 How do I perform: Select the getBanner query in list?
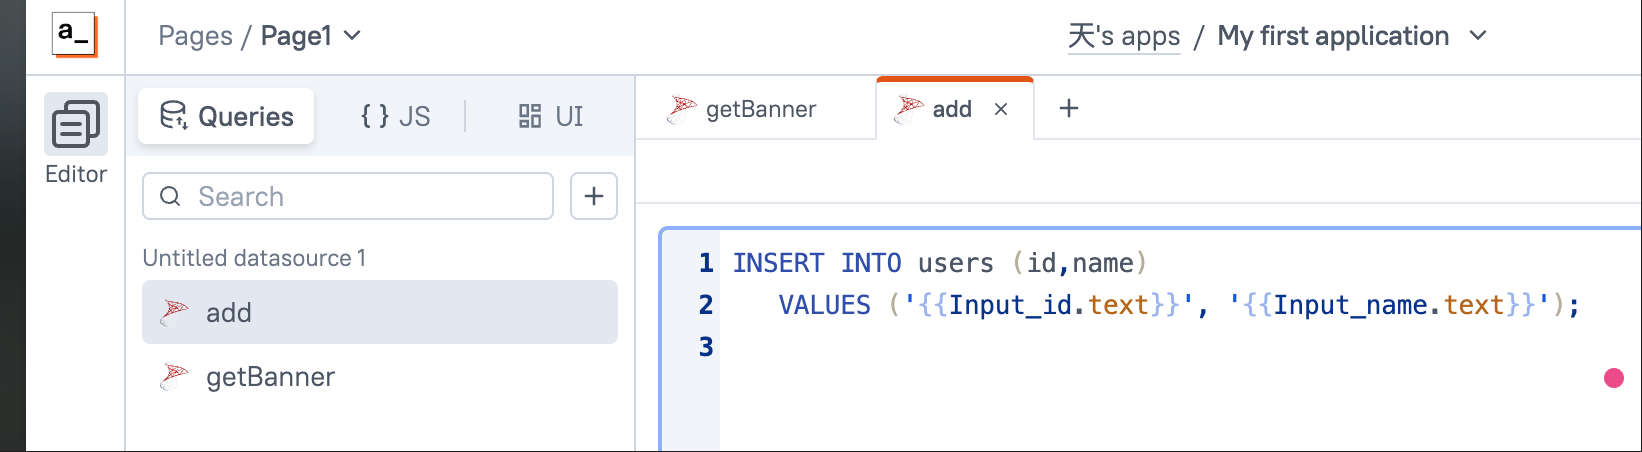(380, 376)
